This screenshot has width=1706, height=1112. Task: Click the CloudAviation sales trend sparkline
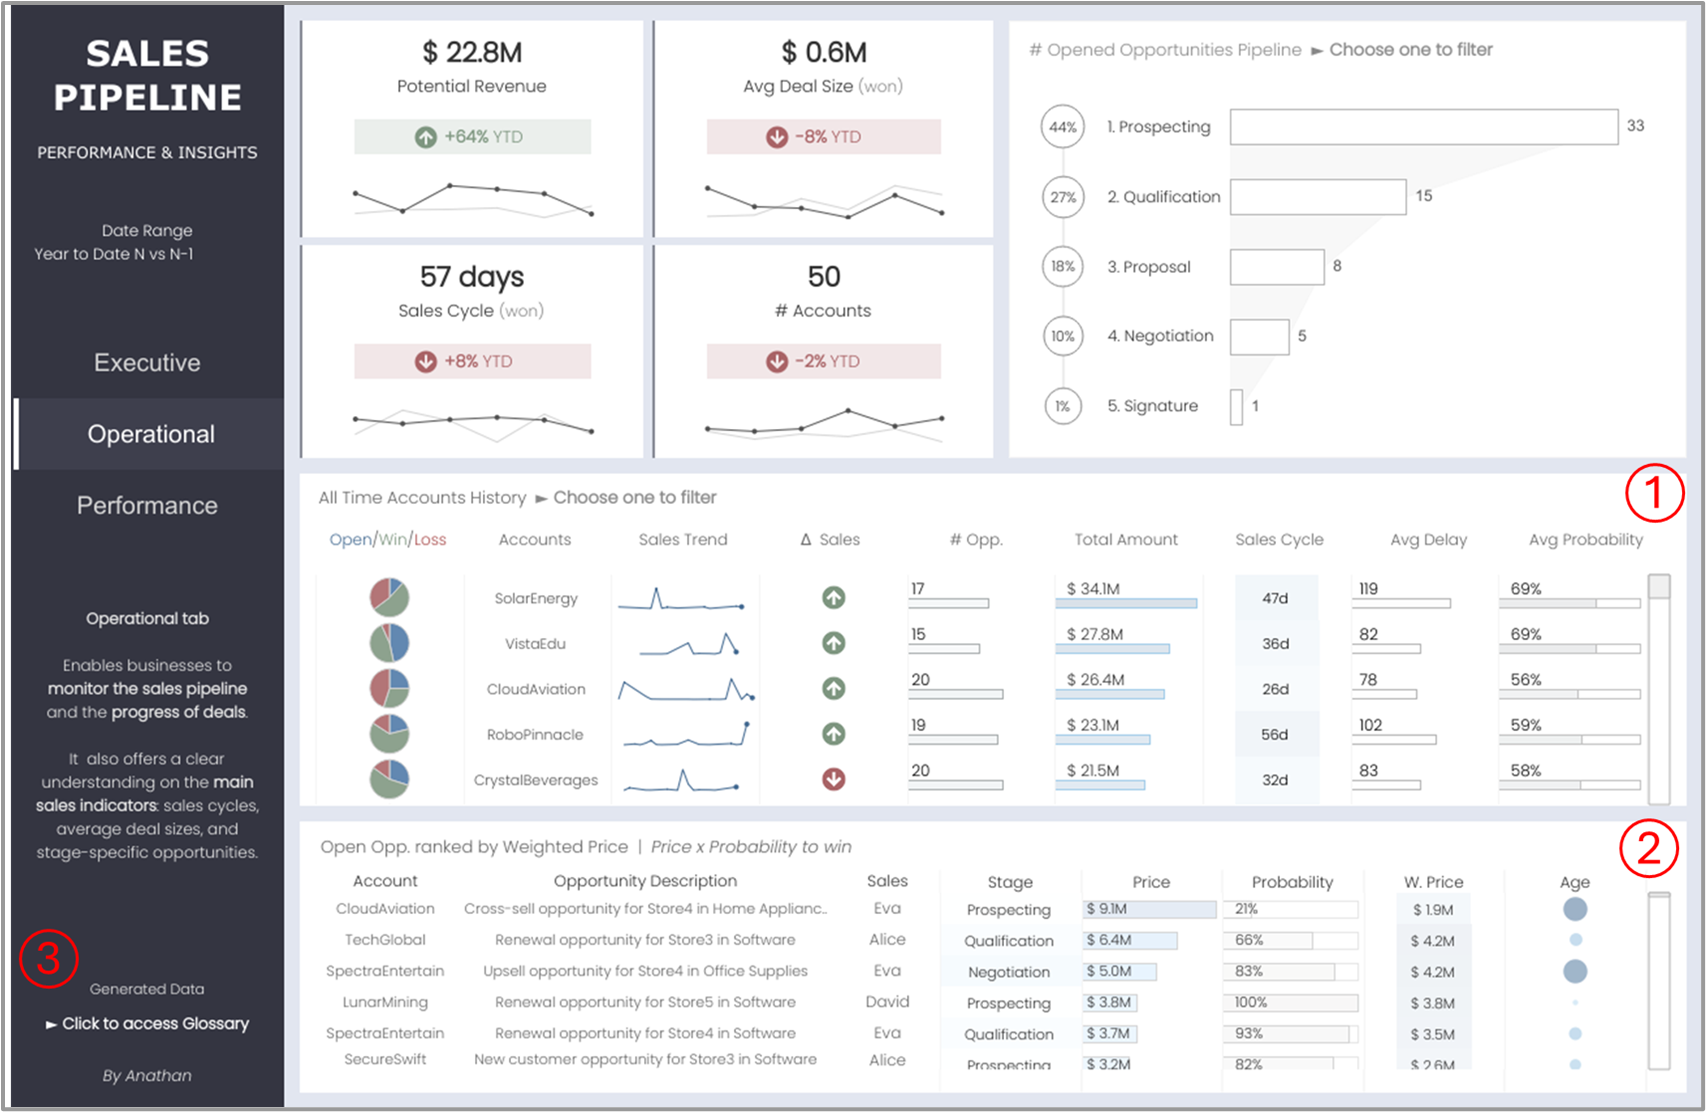pyautogui.click(x=685, y=689)
